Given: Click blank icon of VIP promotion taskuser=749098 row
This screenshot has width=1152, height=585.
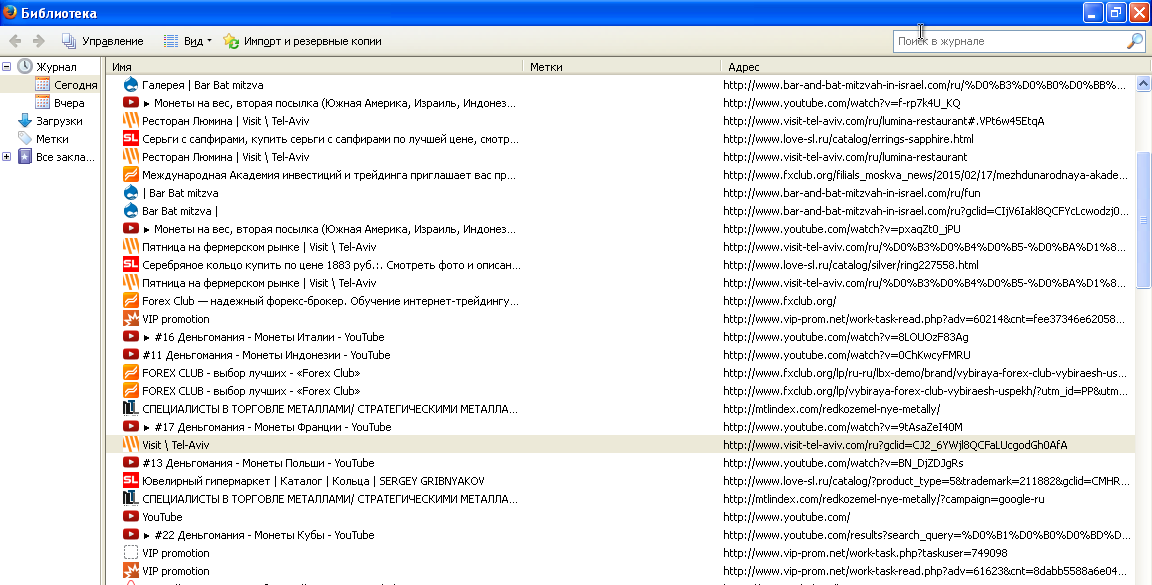Looking at the screenshot, I should click(131, 553).
